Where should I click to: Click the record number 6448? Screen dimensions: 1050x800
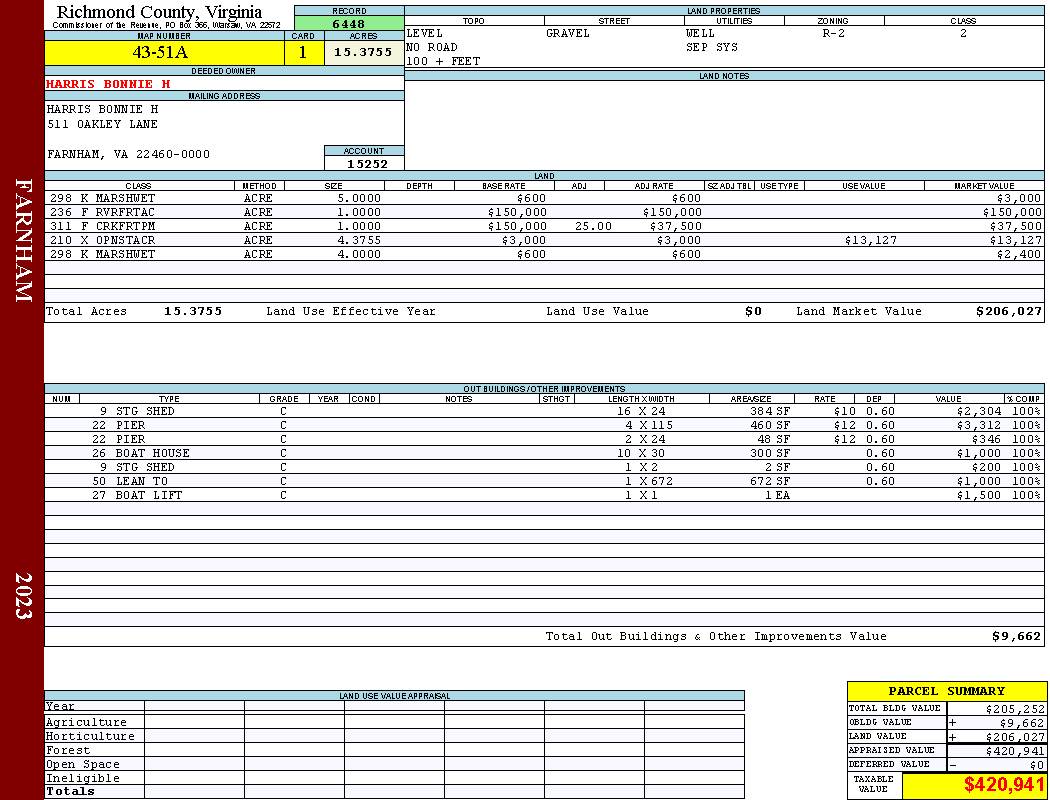coord(349,24)
